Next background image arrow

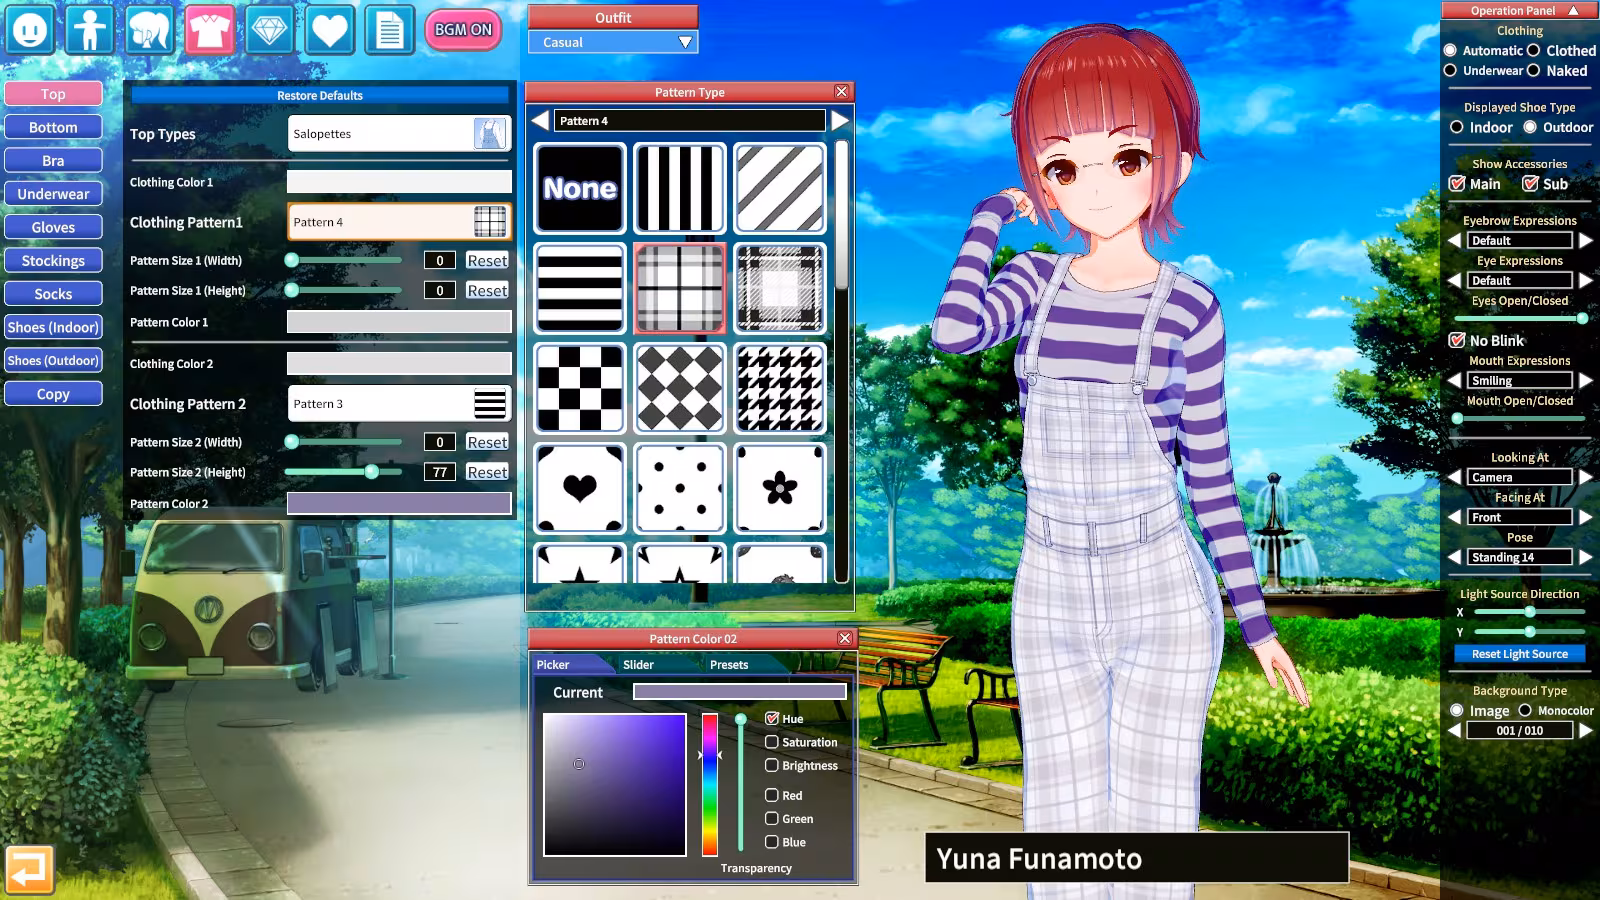click(x=1585, y=730)
